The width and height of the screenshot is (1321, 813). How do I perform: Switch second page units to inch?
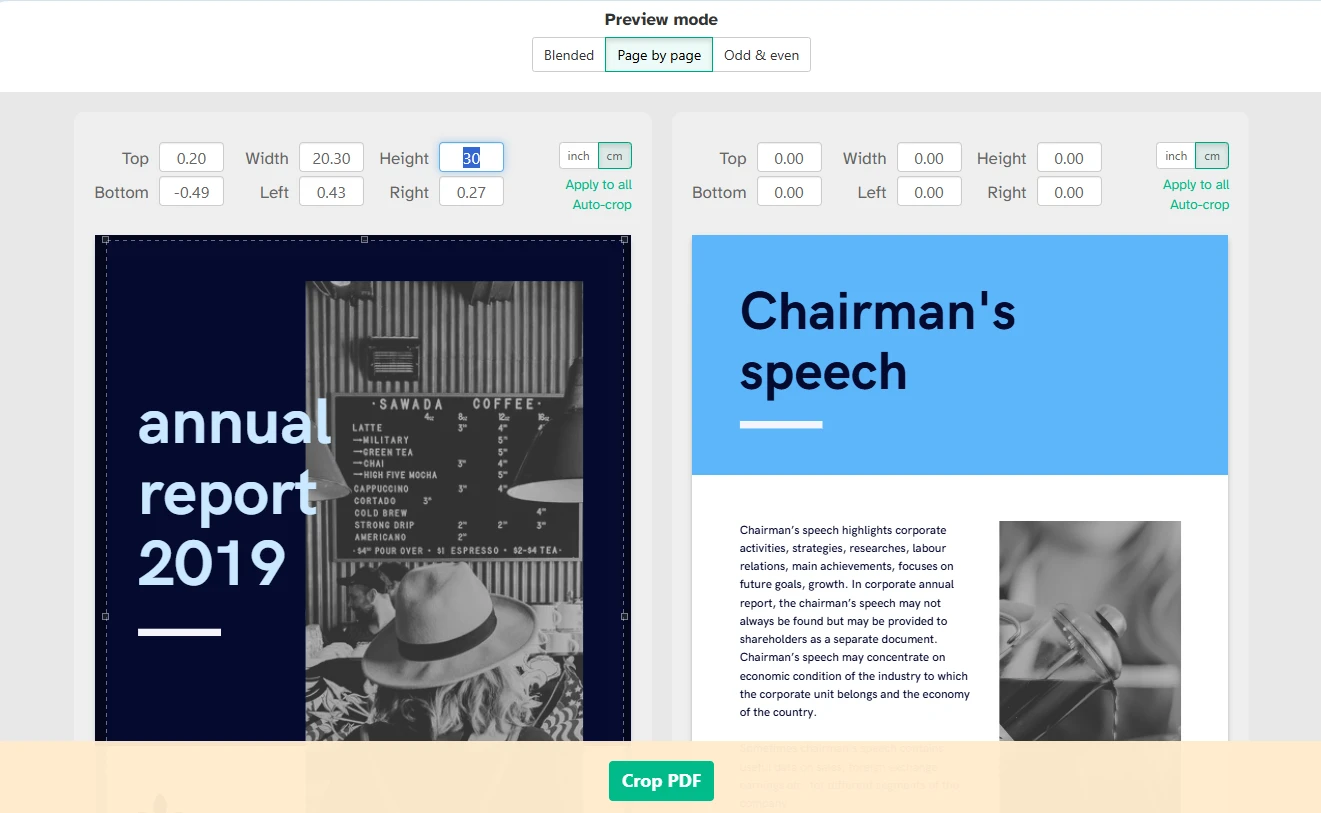pyautogui.click(x=1176, y=156)
